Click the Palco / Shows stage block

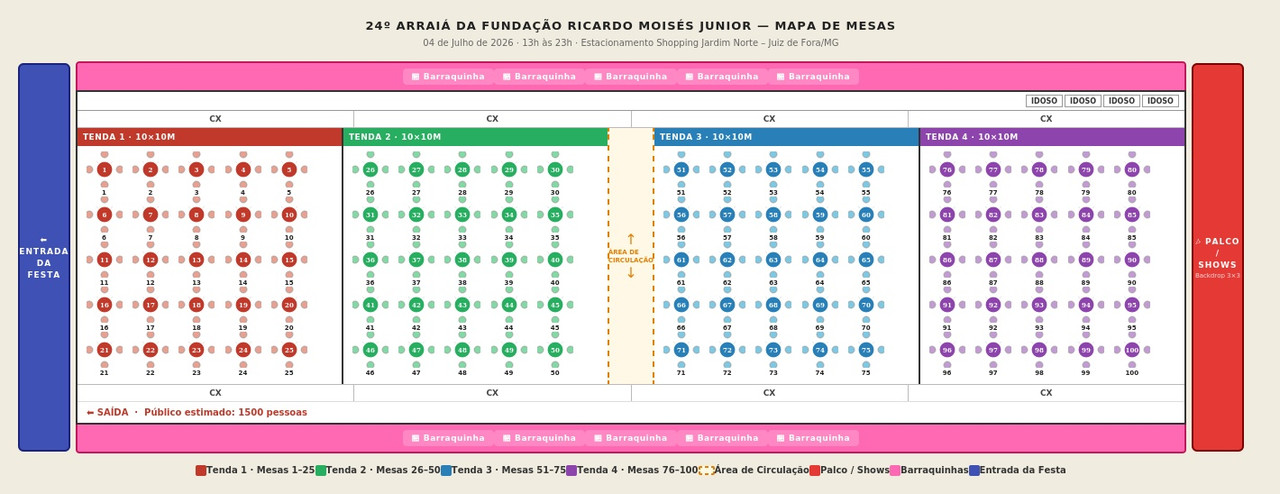(1217, 258)
